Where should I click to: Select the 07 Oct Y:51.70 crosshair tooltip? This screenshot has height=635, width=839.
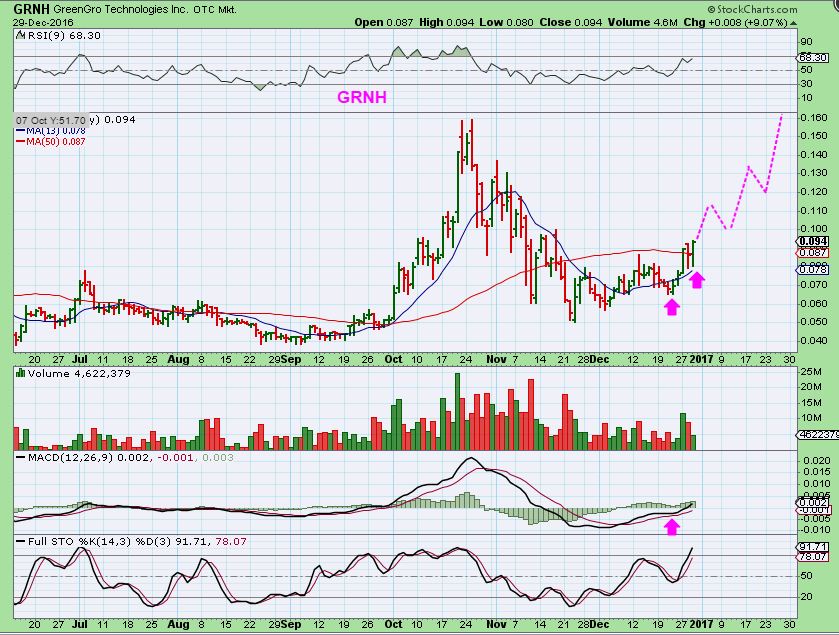point(51,120)
